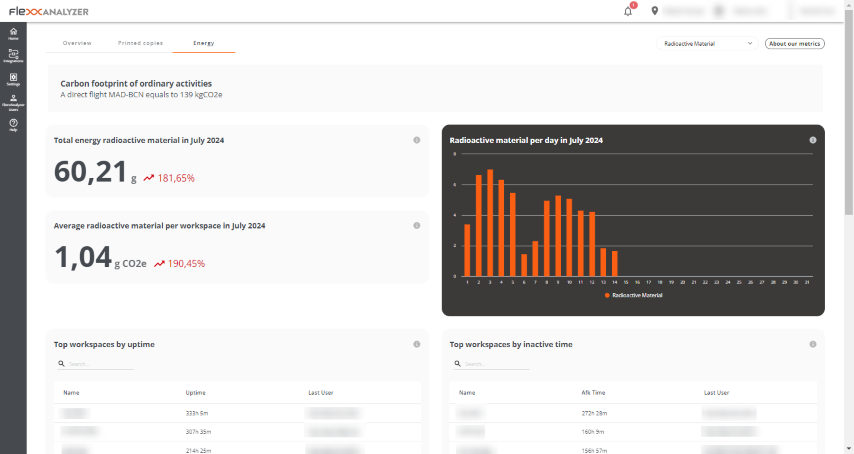Switch to the Printed copies tab
Viewport: 854px width, 454px height.
(x=141, y=43)
